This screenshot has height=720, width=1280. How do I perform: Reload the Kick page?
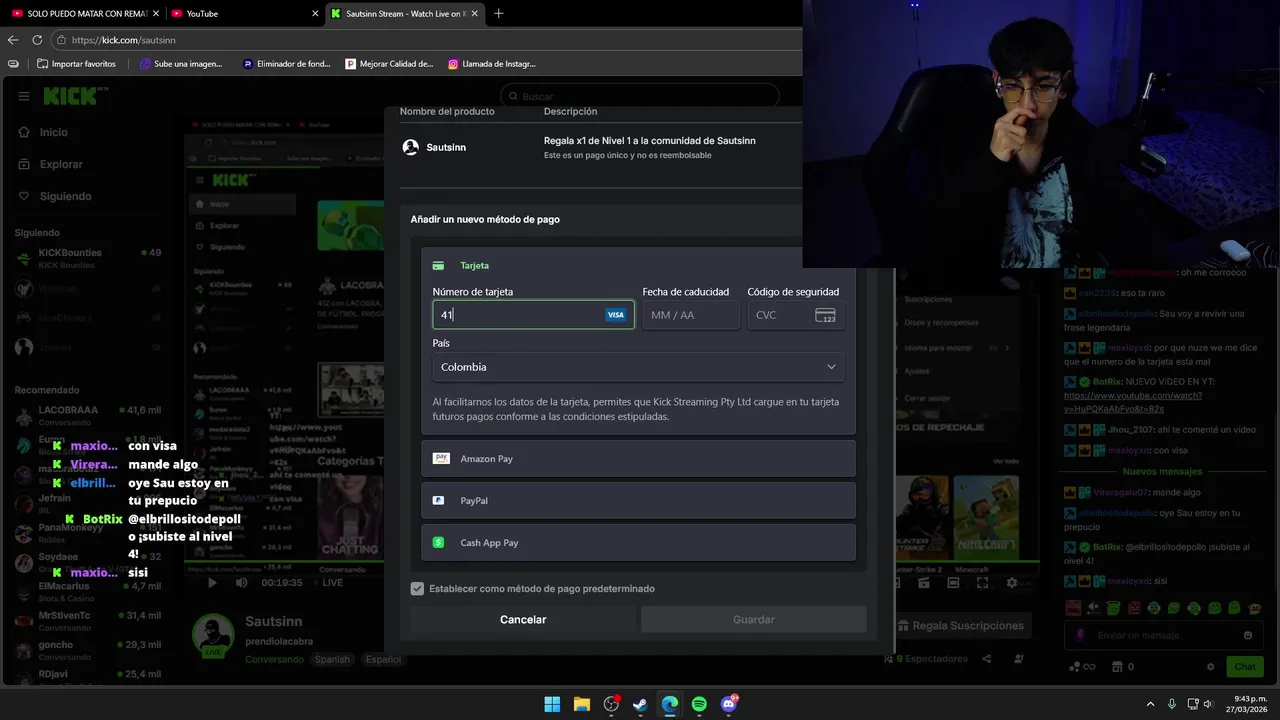click(37, 40)
